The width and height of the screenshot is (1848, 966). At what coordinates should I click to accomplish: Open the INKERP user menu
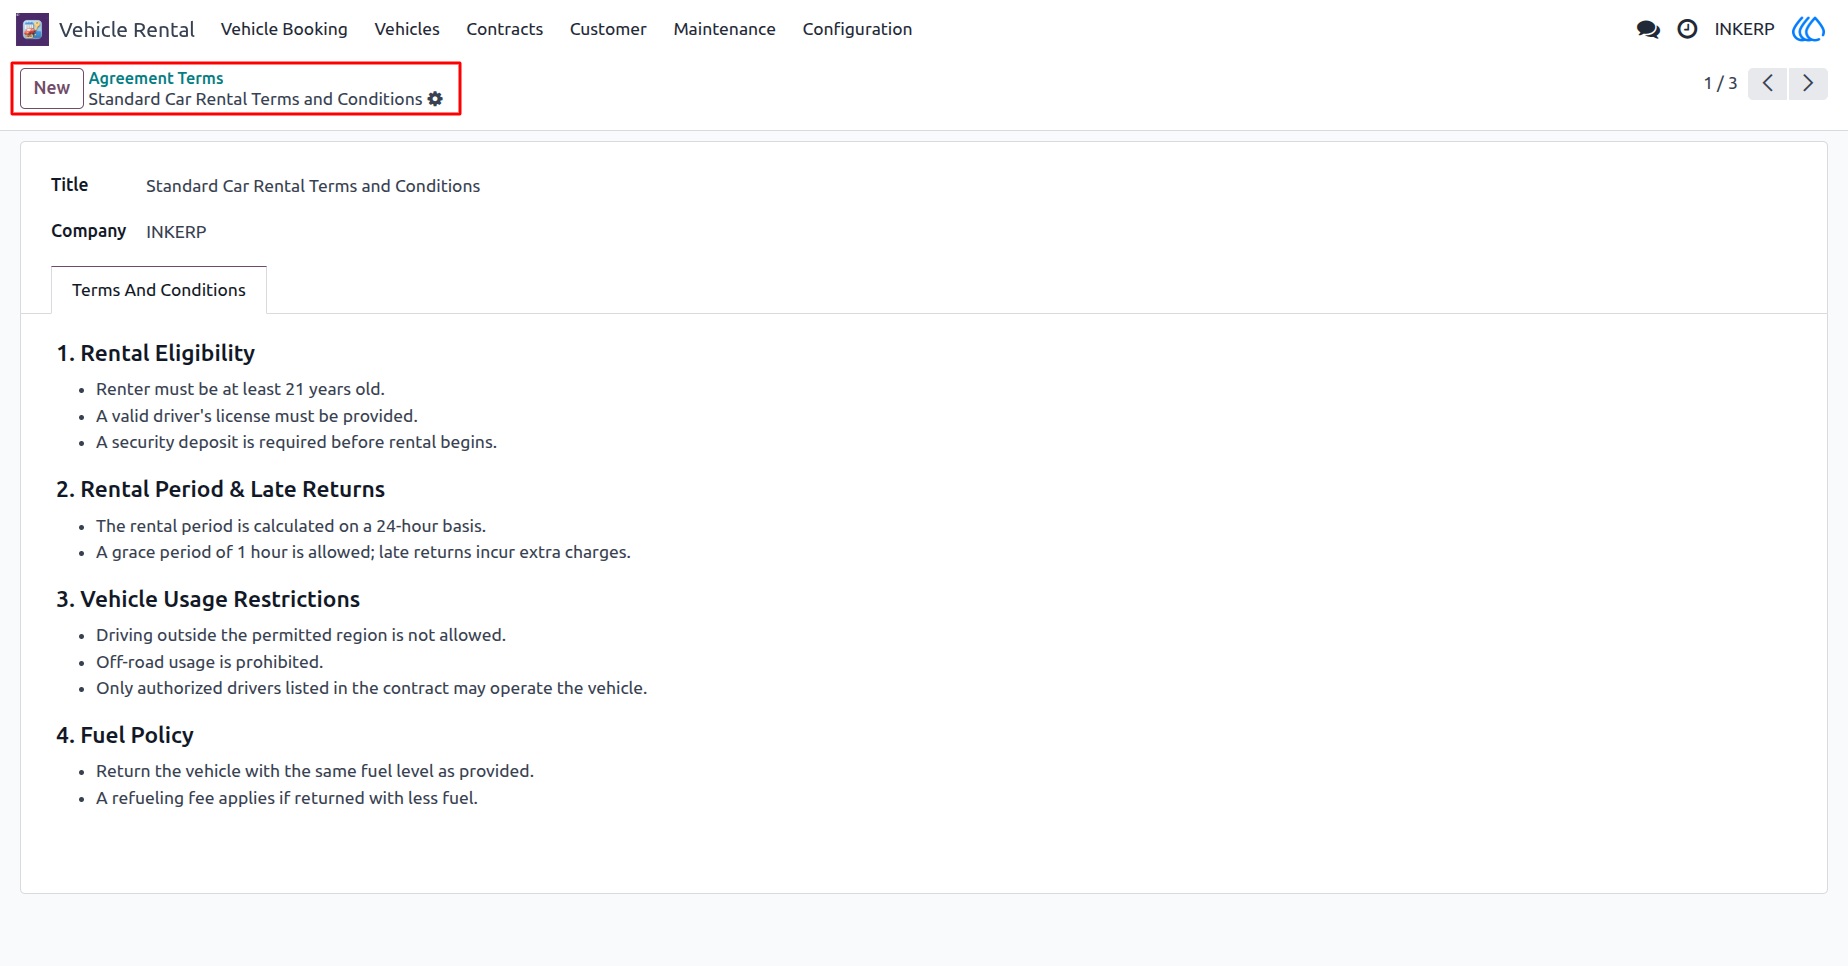[x=1744, y=29]
